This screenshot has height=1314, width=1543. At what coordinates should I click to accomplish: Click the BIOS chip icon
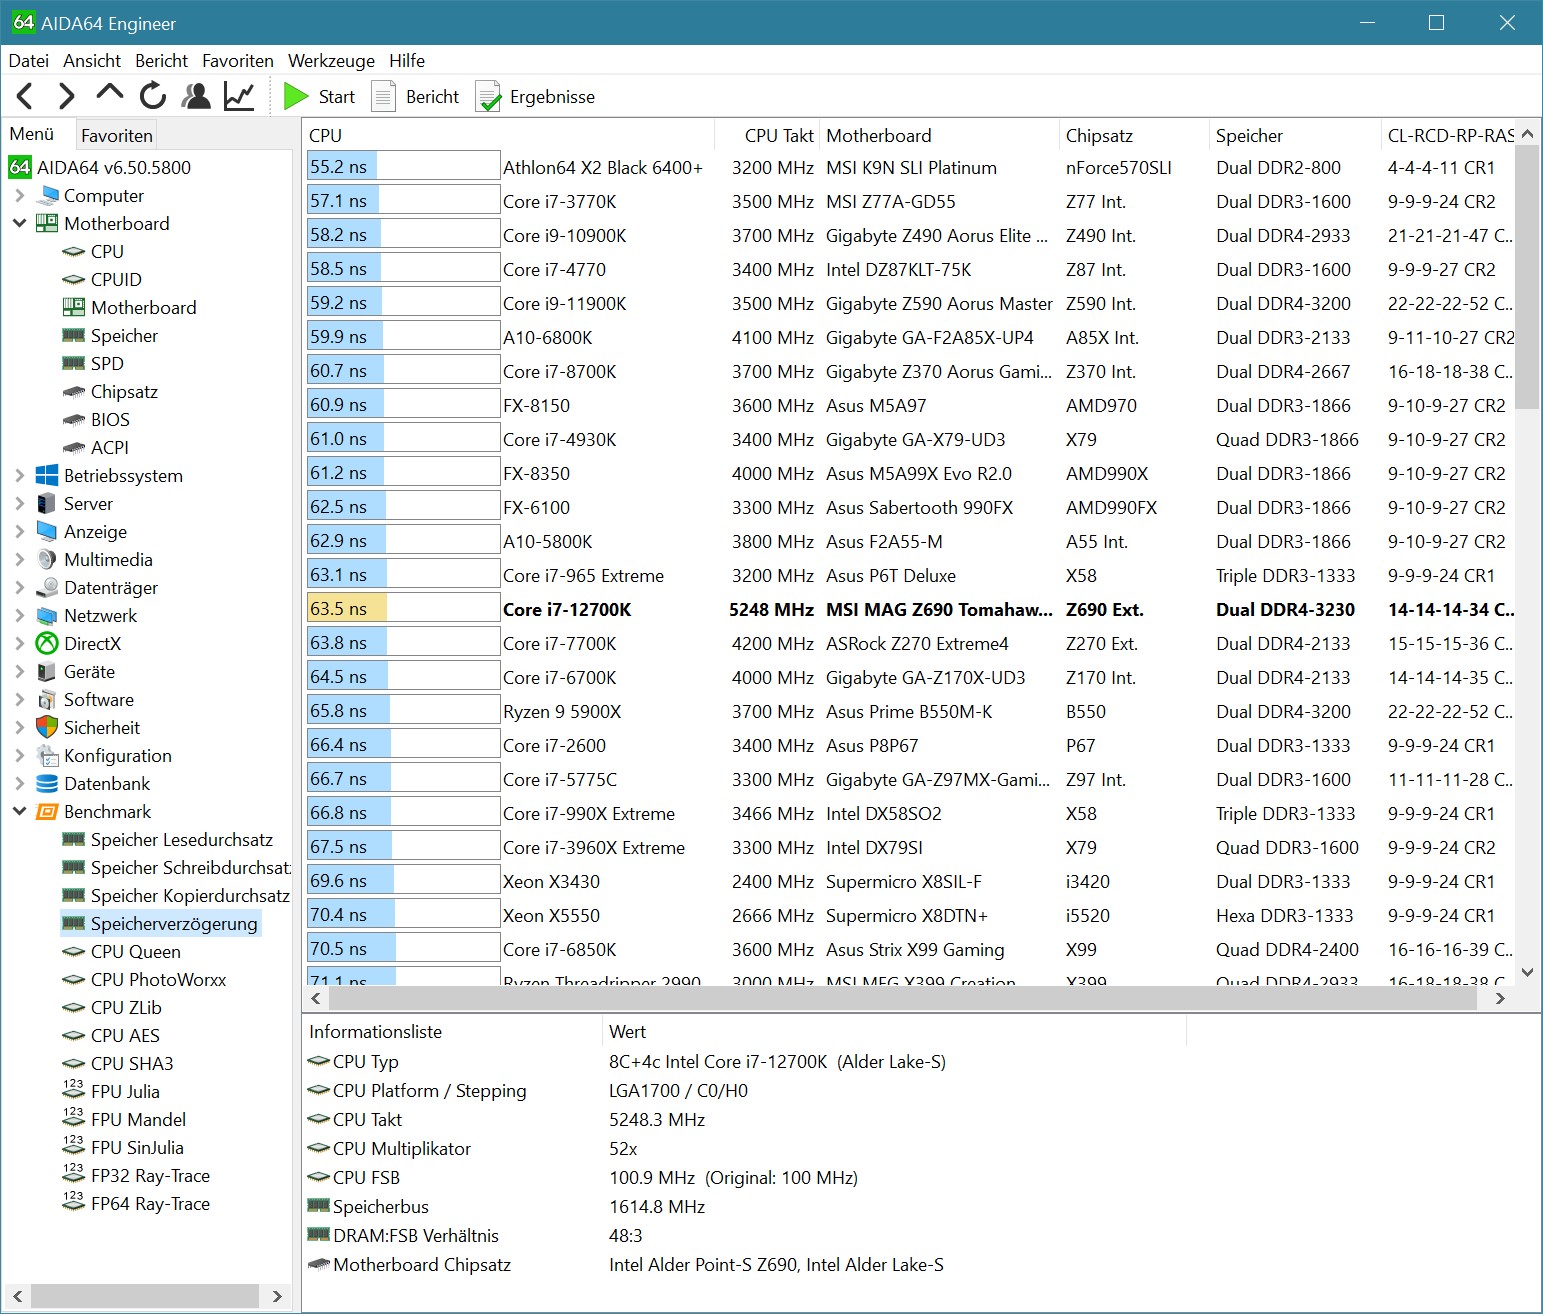click(74, 419)
